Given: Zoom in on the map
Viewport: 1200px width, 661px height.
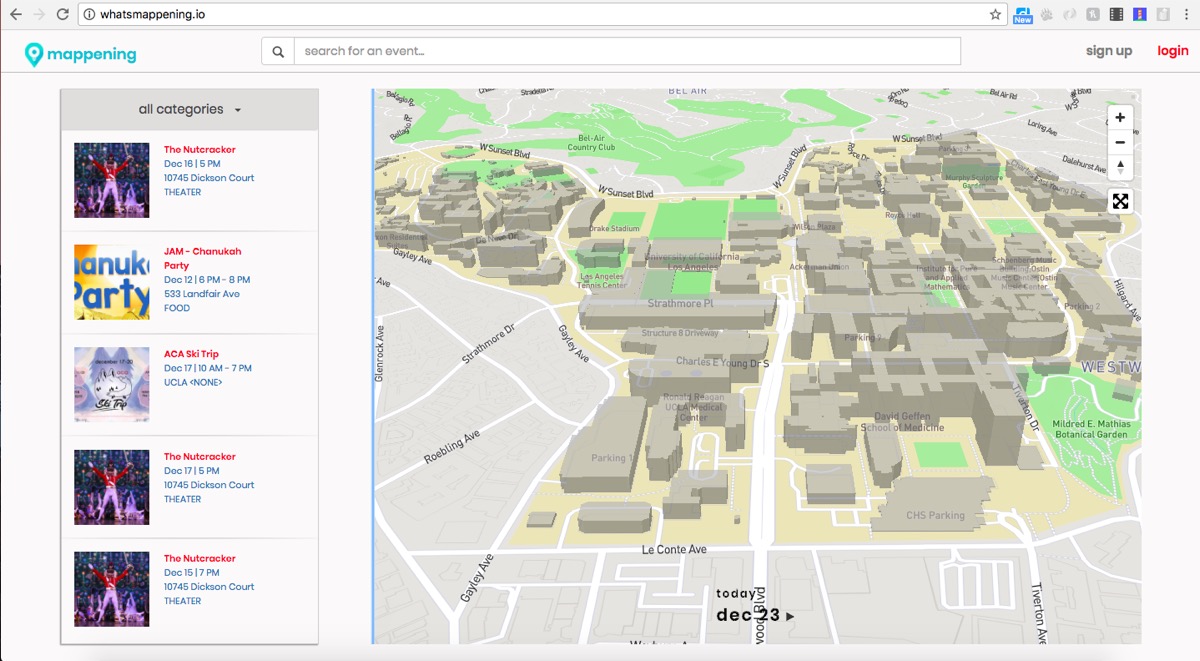Looking at the screenshot, I should (1120, 117).
